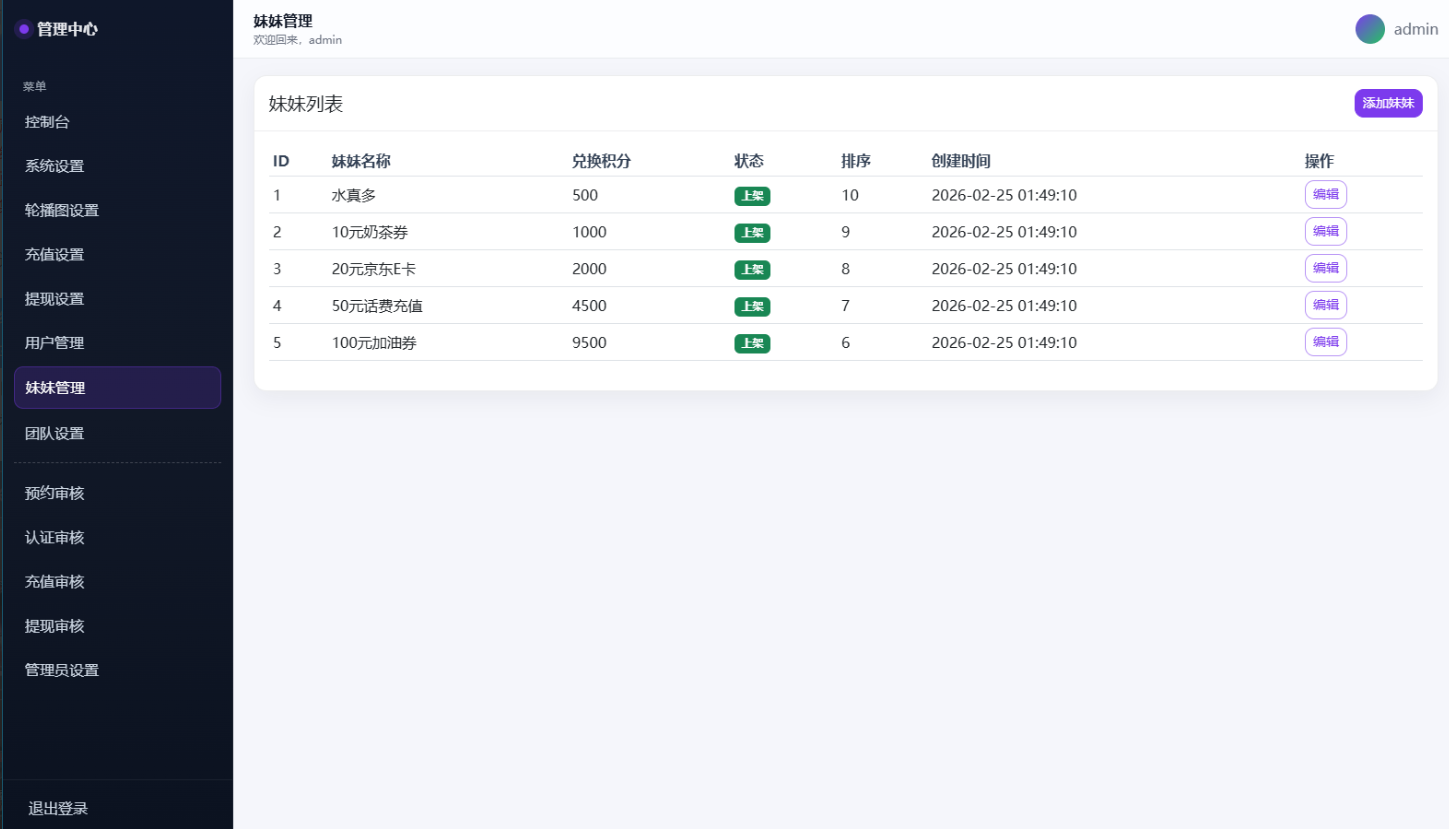Image resolution: width=1449 pixels, height=829 pixels.
Task: Open 提现审核 menu entry
Action: click(x=117, y=625)
